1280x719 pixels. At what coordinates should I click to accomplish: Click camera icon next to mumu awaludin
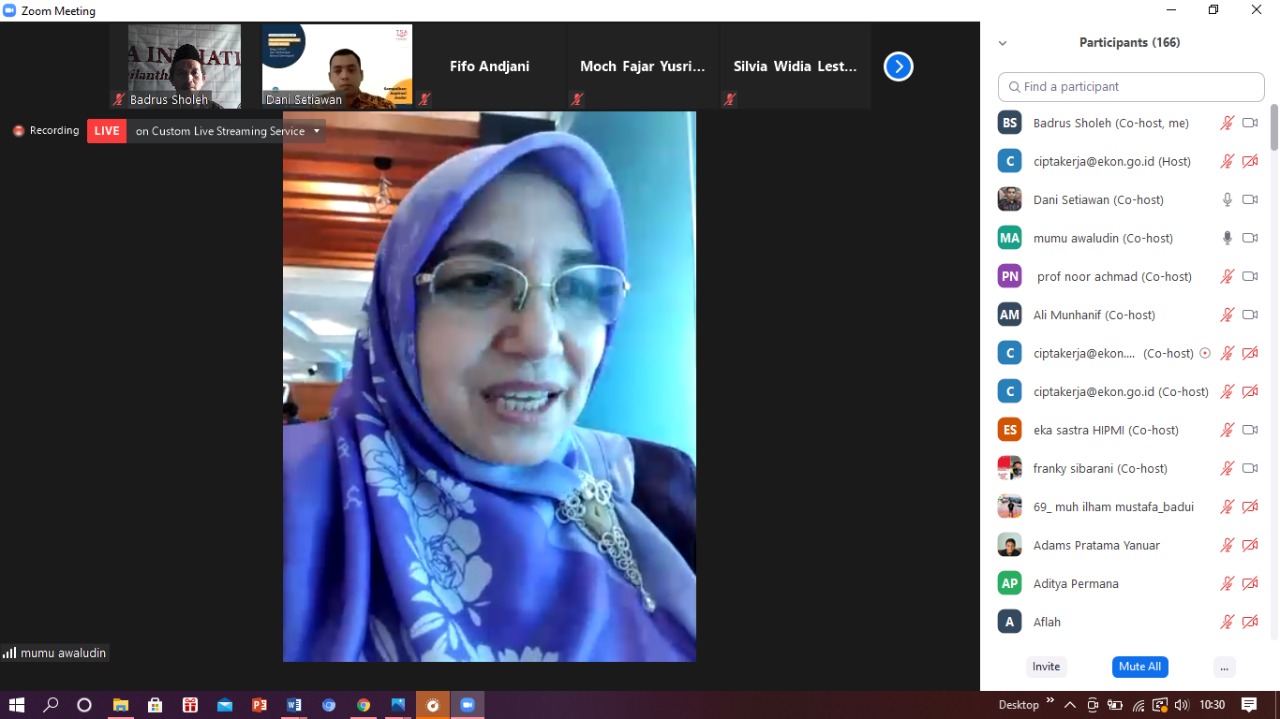pyautogui.click(x=1249, y=238)
